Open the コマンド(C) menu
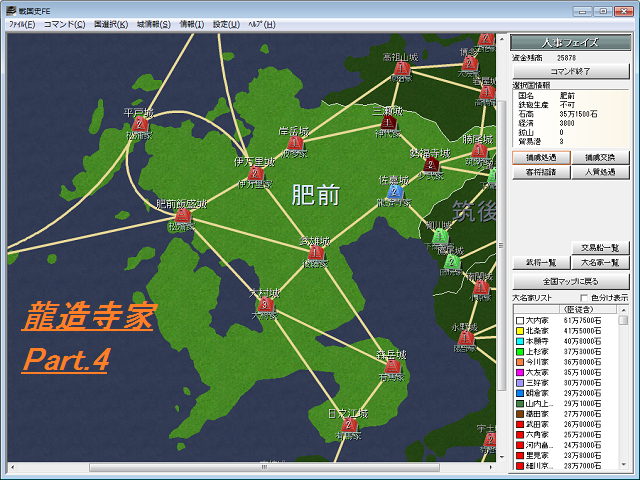Image resolution: width=640 pixels, height=480 pixels. [64, 24]
